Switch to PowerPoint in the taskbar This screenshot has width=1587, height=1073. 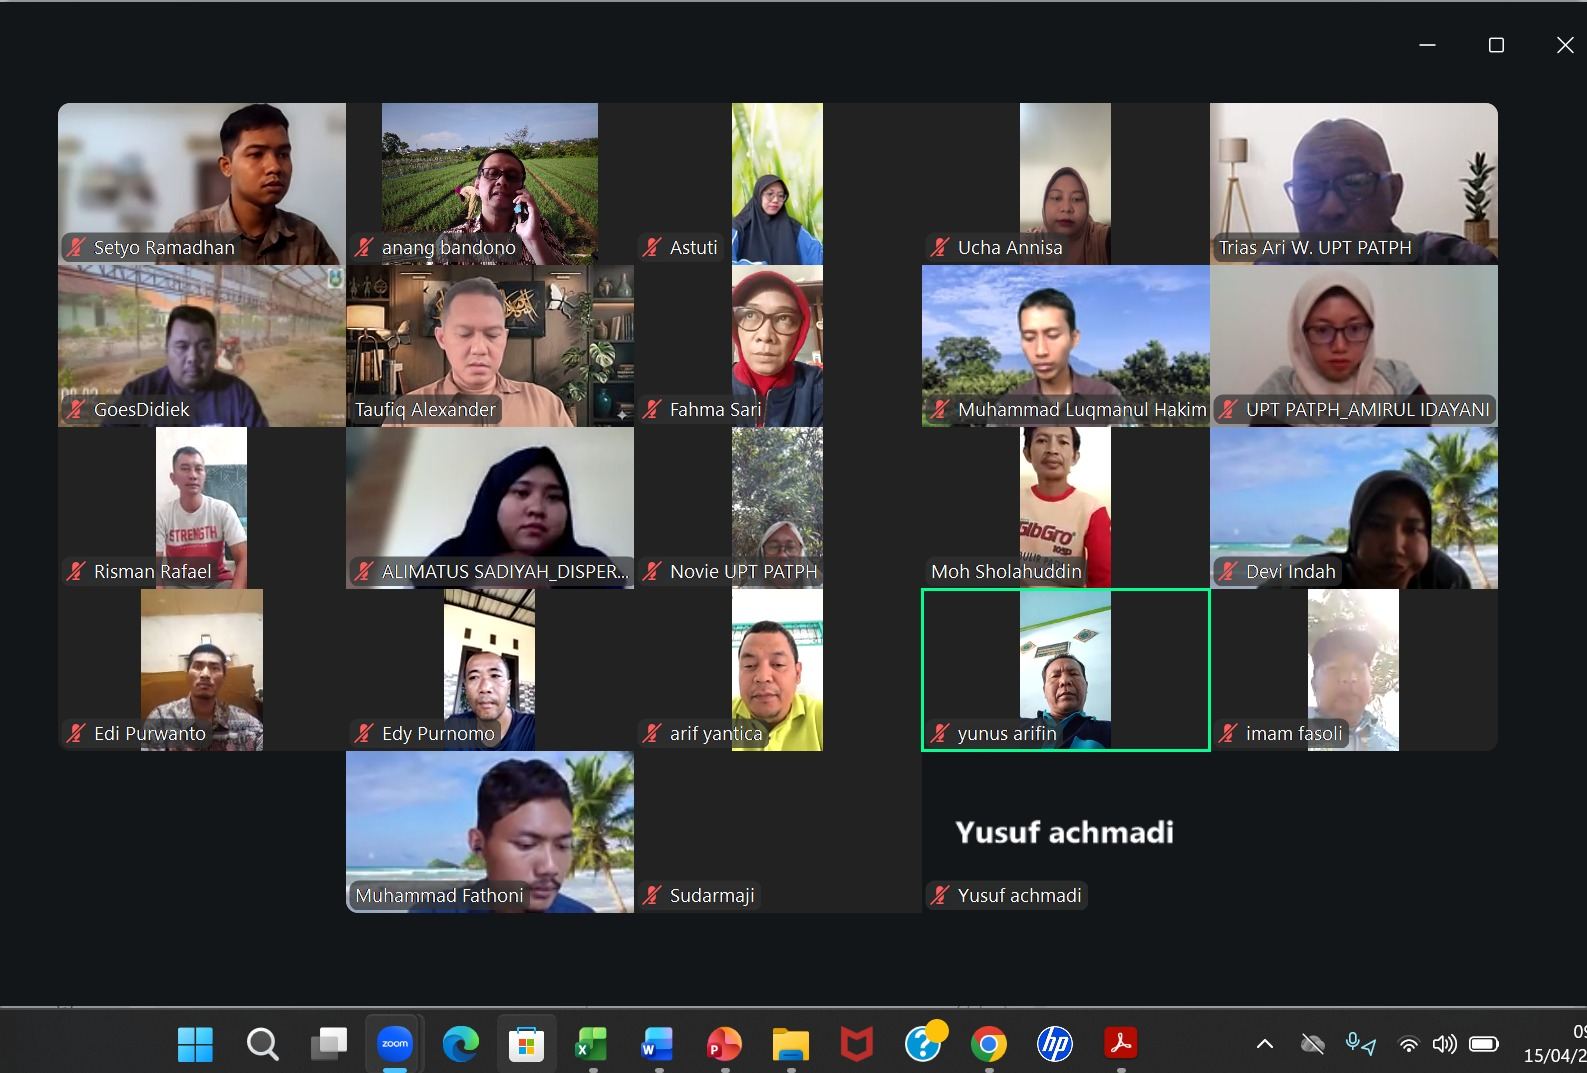point(724,1044)
